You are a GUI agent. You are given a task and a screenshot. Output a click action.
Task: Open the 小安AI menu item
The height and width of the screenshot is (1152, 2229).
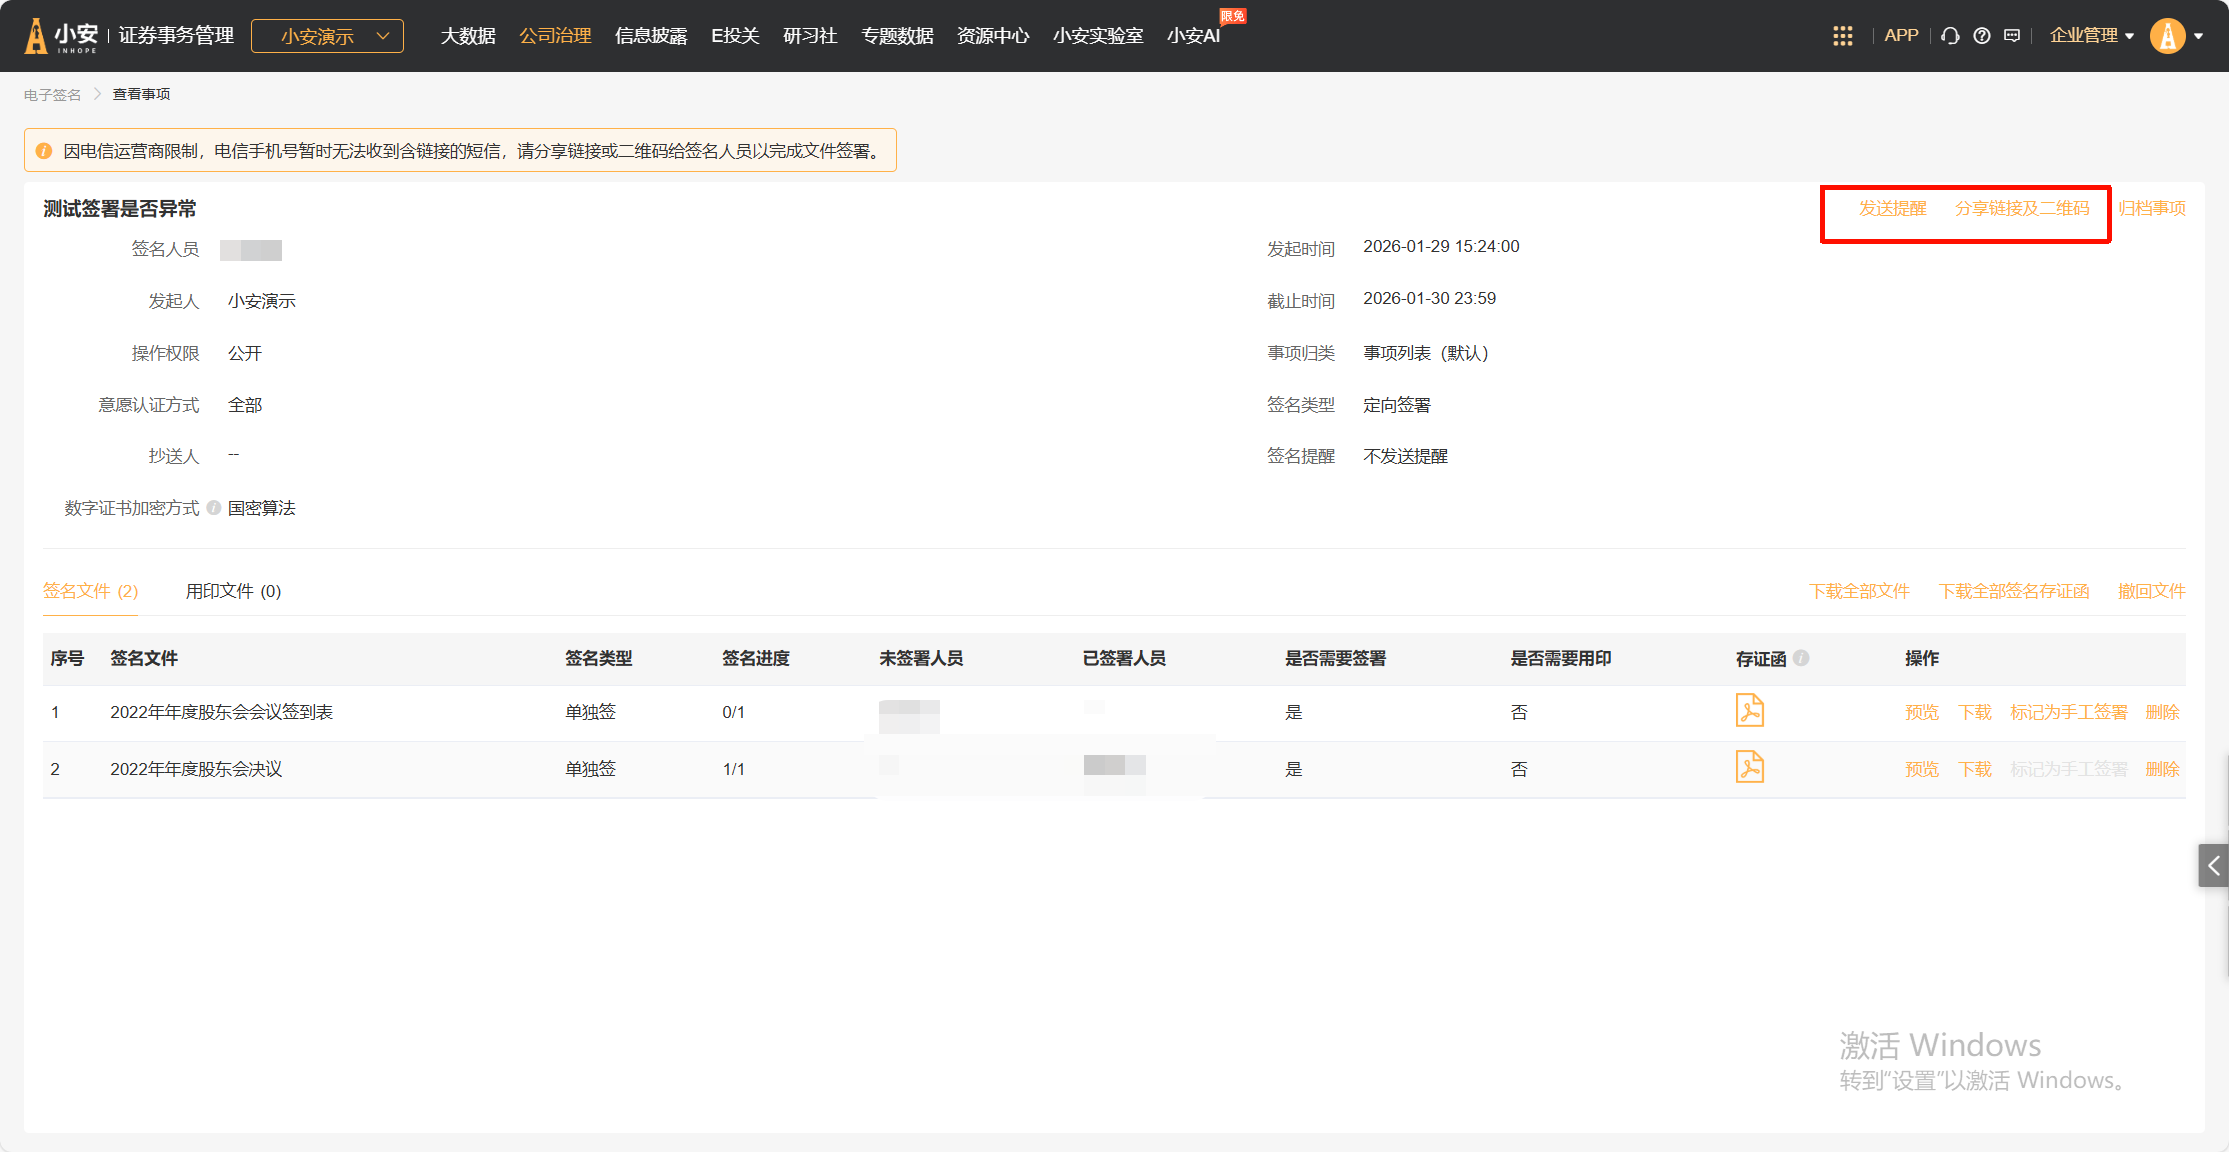click(1193, 36)
